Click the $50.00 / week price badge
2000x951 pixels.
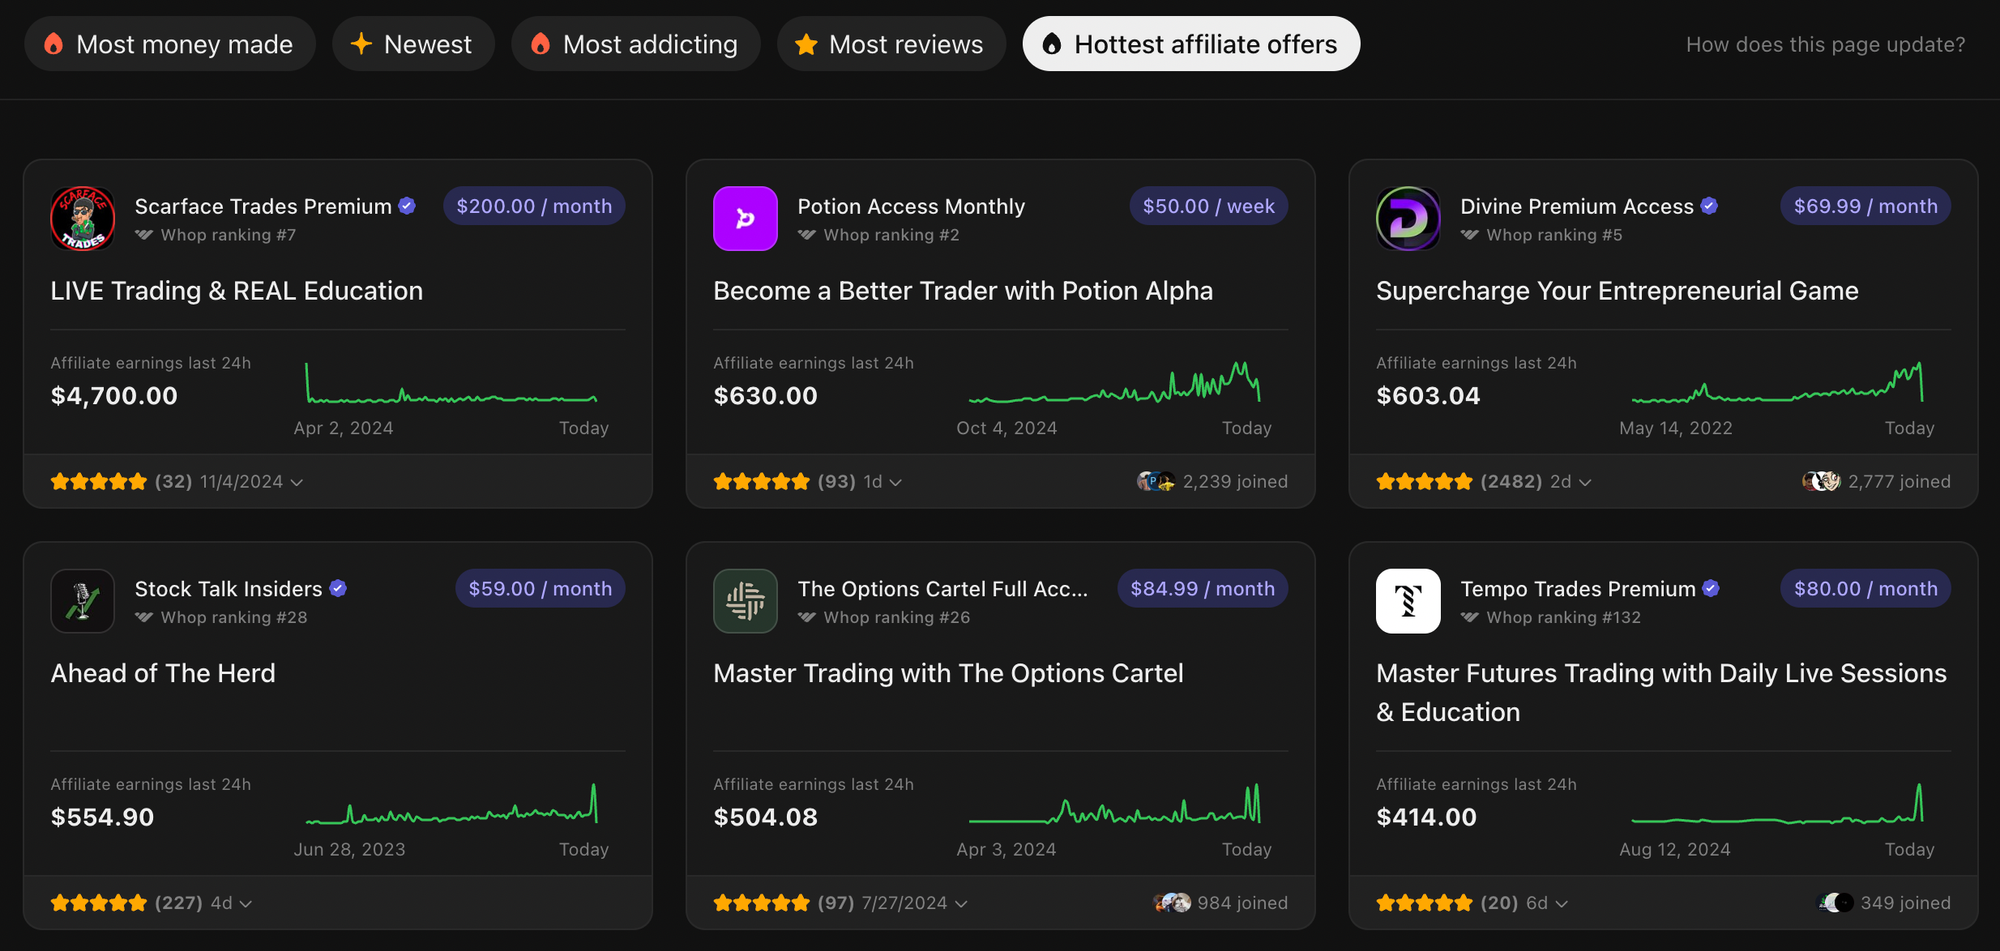coord(1209,206)
